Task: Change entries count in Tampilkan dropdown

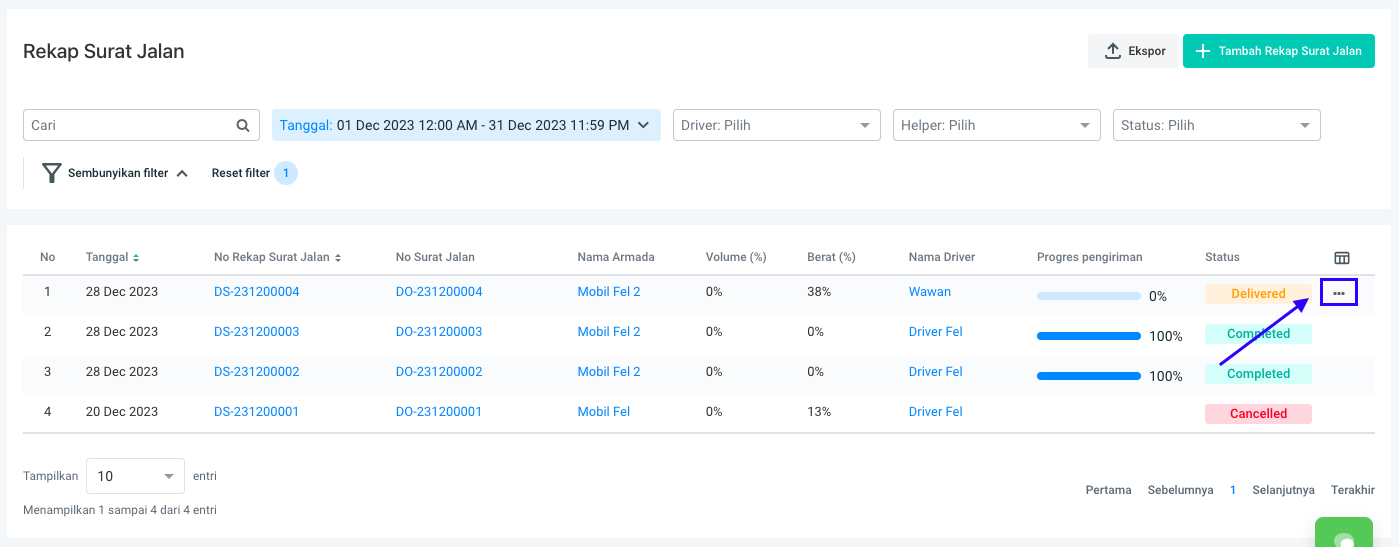Action: point(135,476)
